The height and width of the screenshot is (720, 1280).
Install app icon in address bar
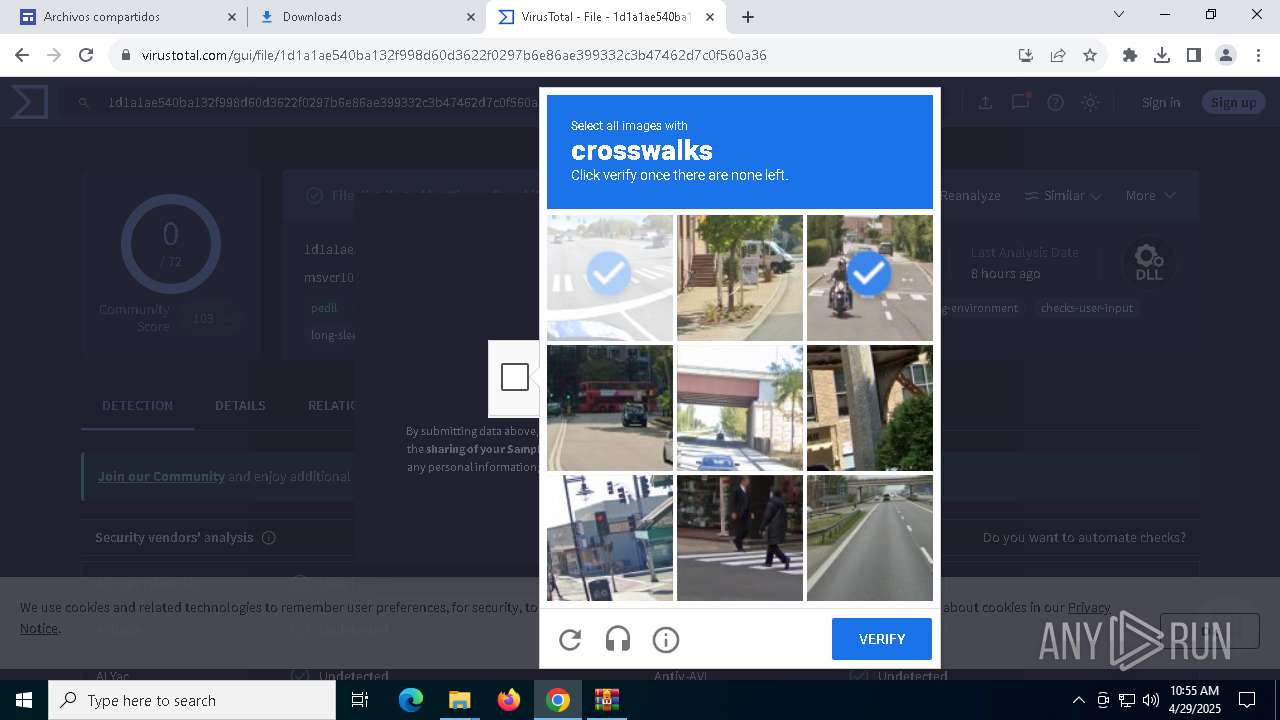(1026, 55)
